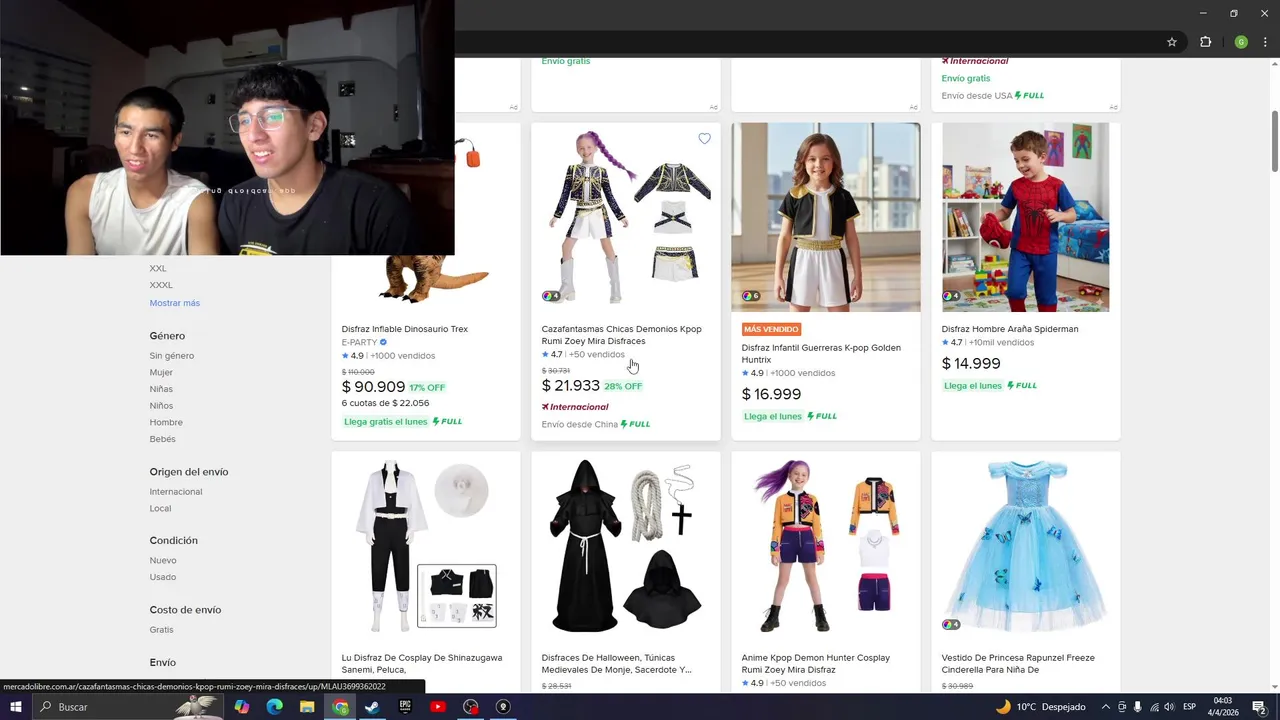Favorite the Cazafantasmas Chicas Demonios costume with the heart
Viewport: 1280px width, 720px height.
coord(704,139)
